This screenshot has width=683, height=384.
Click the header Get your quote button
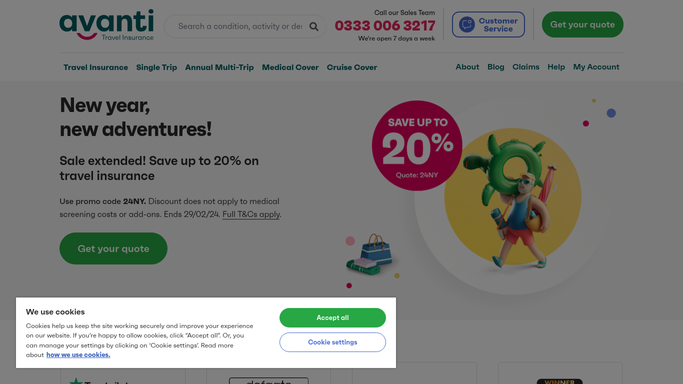582,24
